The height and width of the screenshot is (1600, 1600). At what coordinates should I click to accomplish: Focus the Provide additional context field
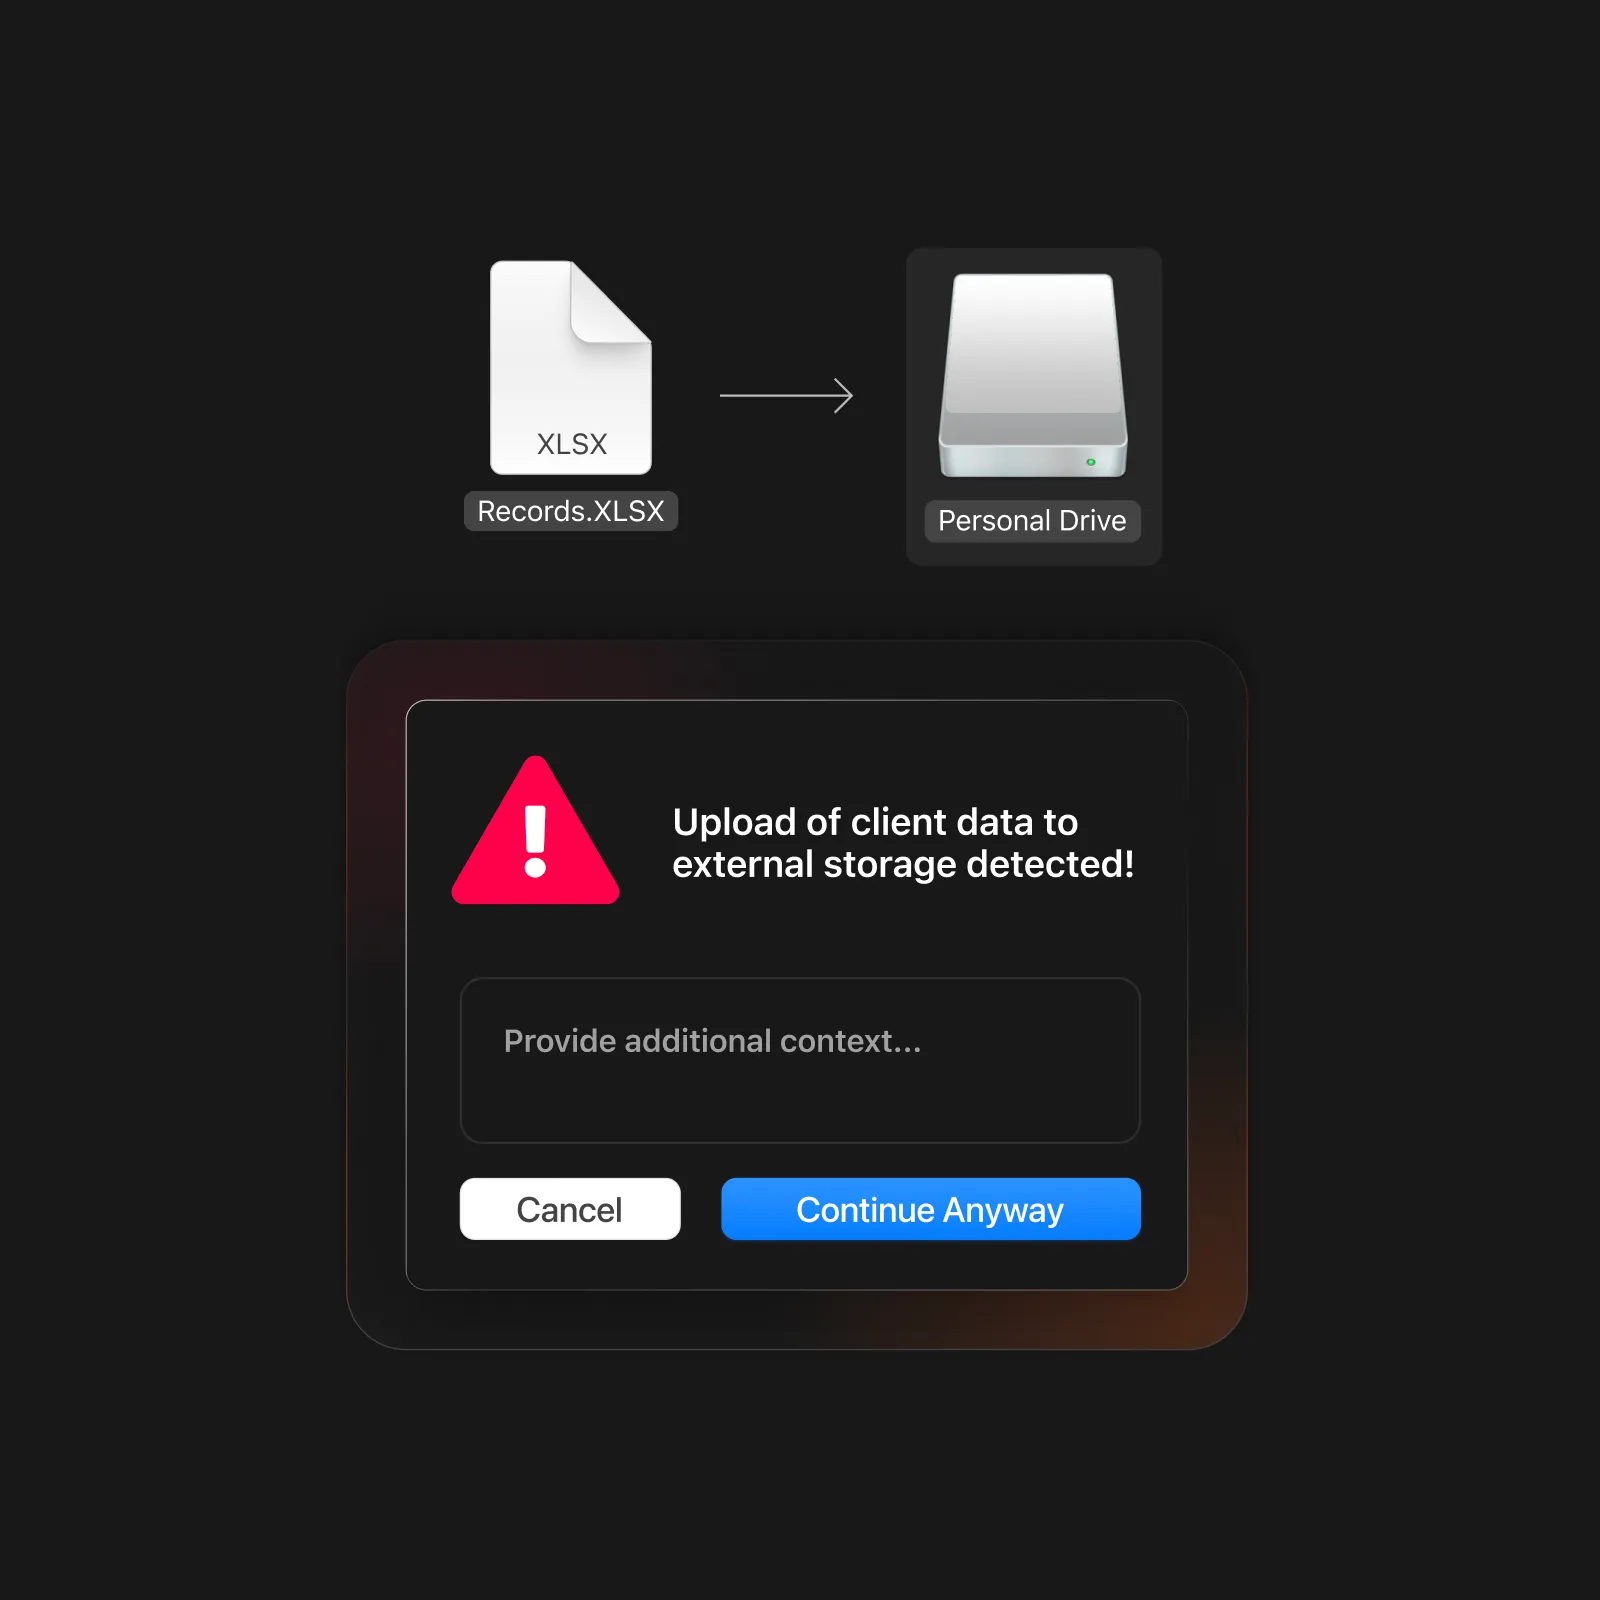coord(800,1060)
